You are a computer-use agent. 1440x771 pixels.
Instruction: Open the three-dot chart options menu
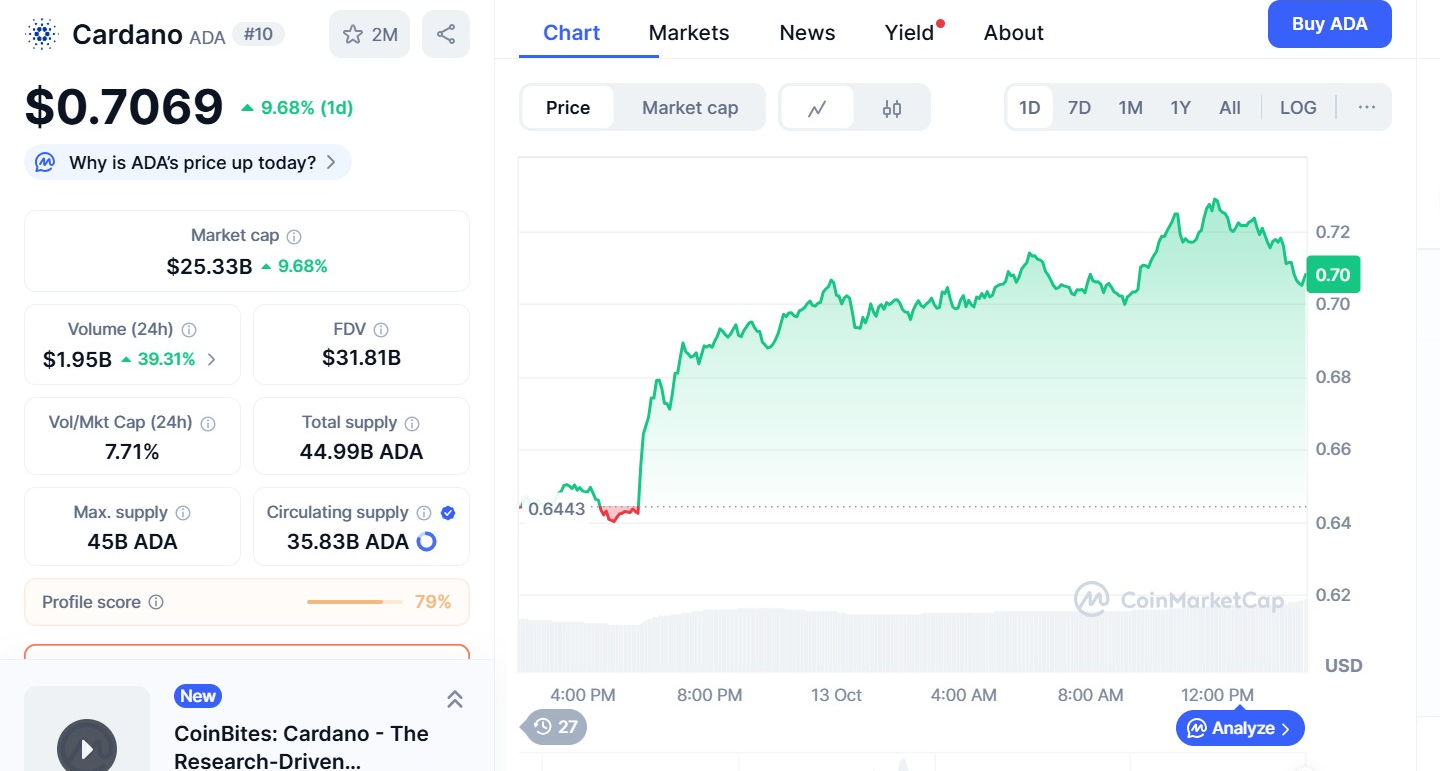point(1367,108)
